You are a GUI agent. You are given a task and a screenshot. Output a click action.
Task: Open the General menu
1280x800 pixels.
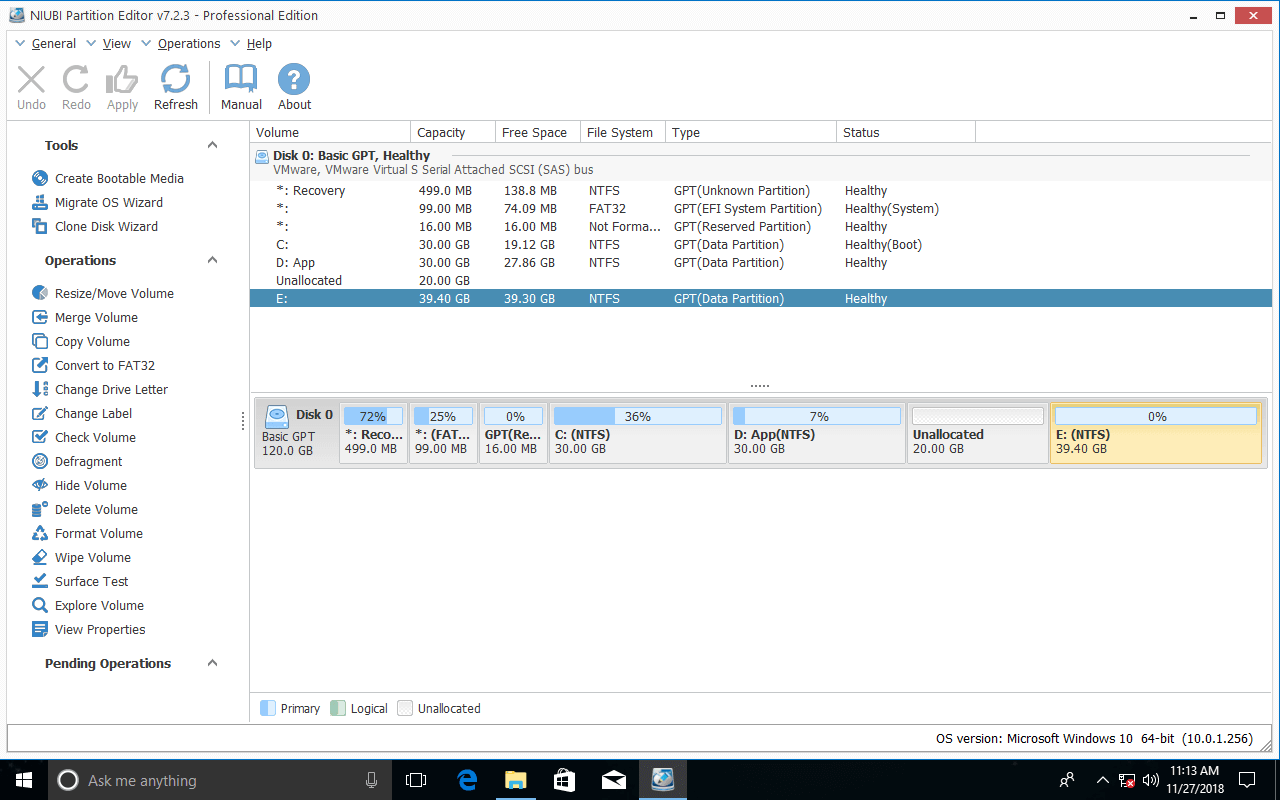(x=53, y=43)
